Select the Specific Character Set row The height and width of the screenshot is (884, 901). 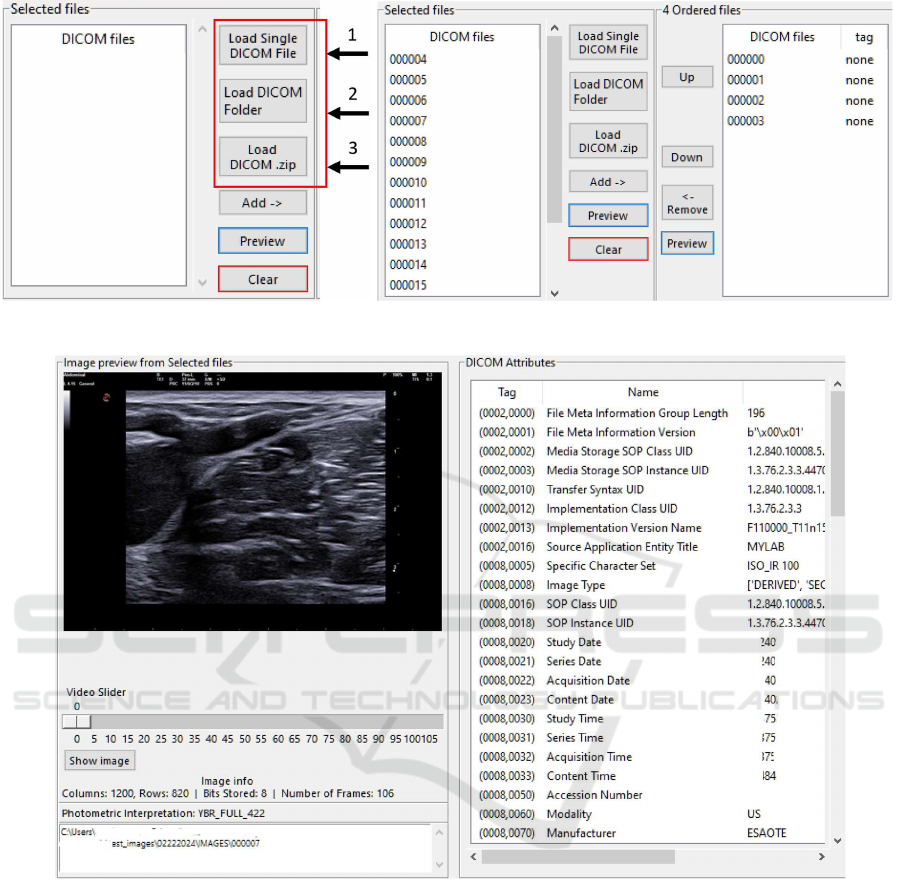pyautogui.click(x=648, y=566)
